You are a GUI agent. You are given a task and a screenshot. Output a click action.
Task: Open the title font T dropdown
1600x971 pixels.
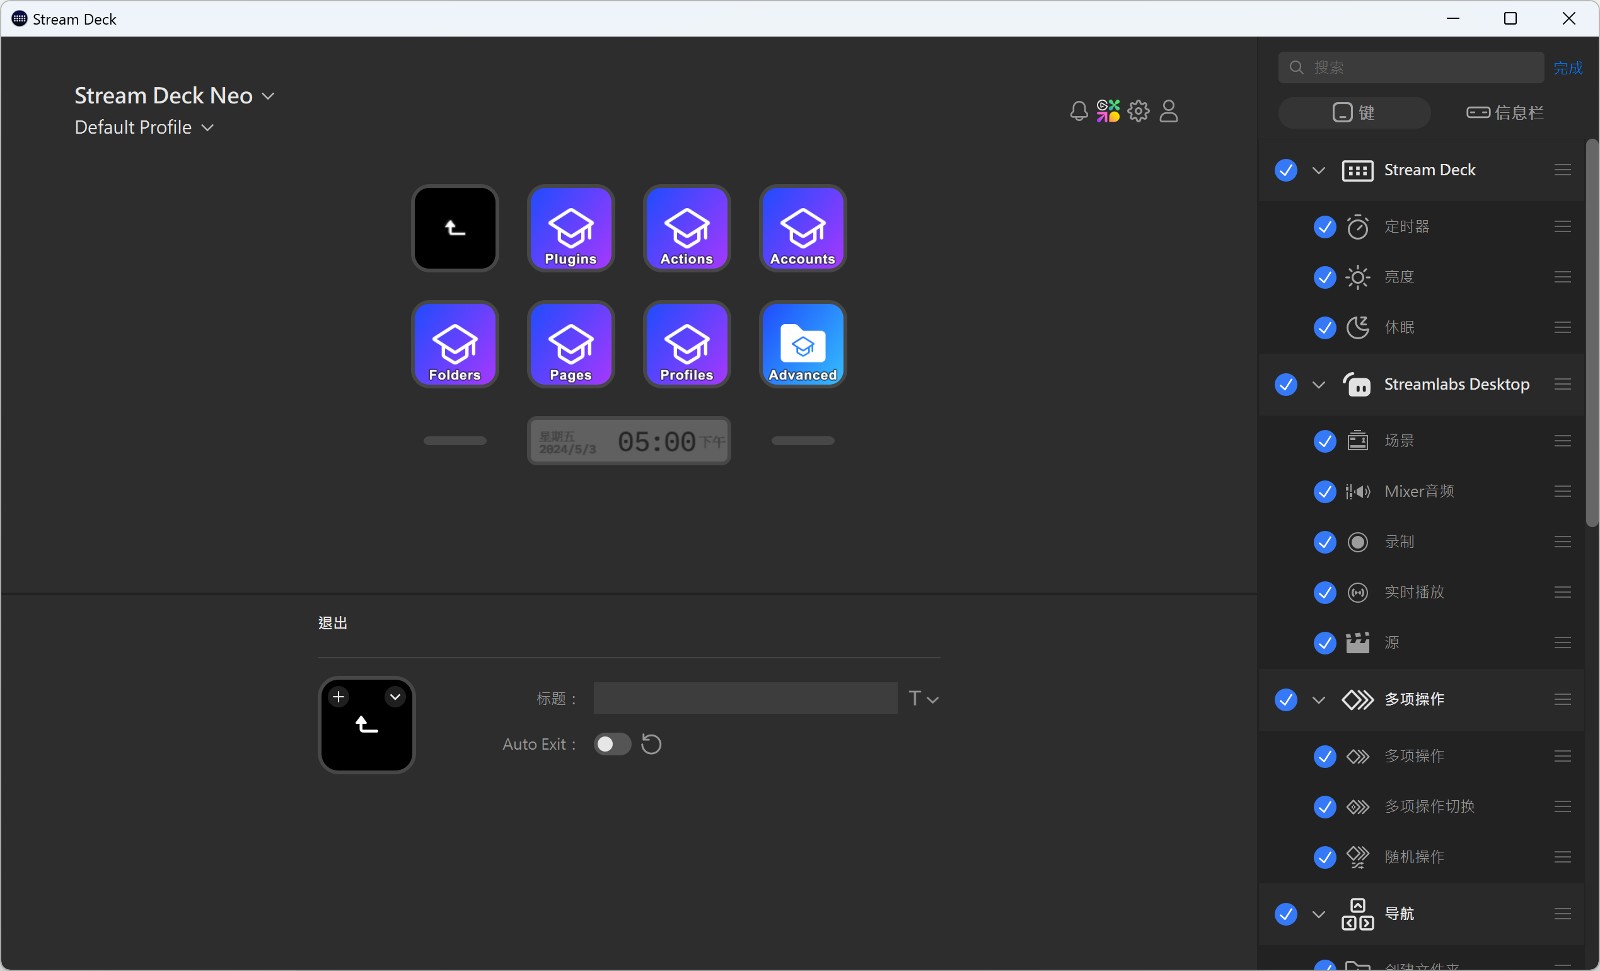coord(923,698)
